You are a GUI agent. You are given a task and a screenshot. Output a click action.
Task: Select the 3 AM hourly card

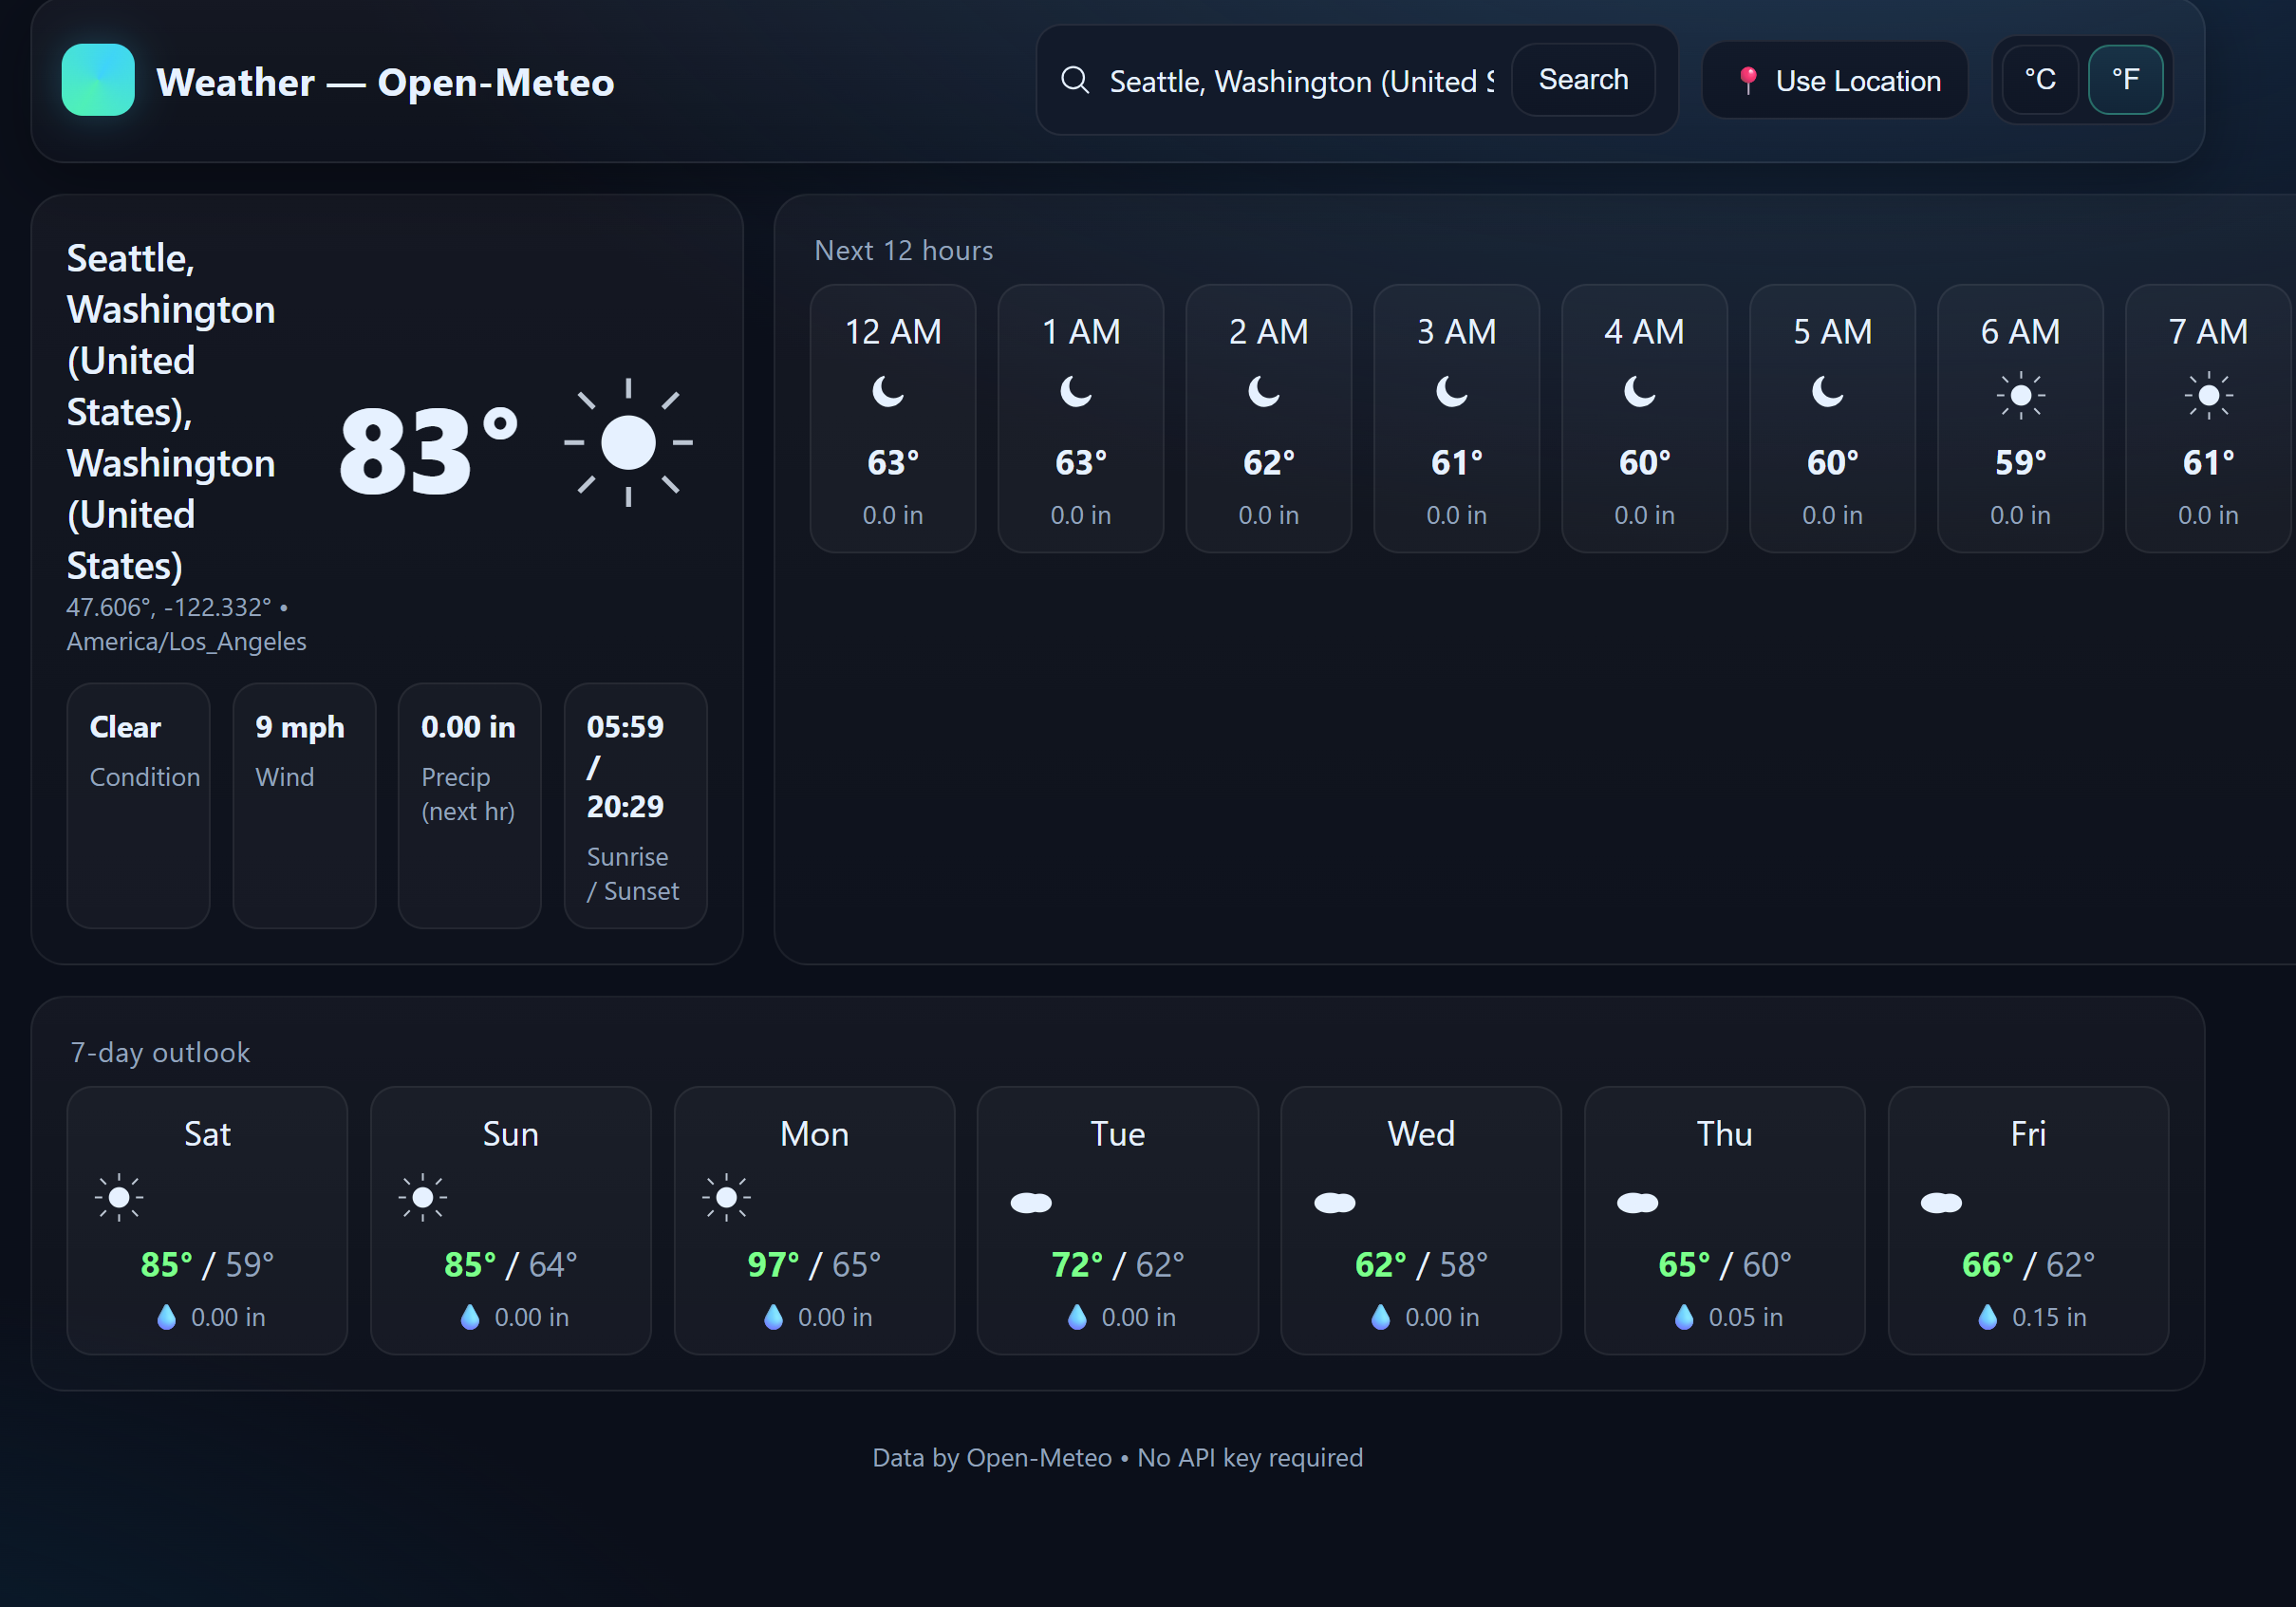1456,418
